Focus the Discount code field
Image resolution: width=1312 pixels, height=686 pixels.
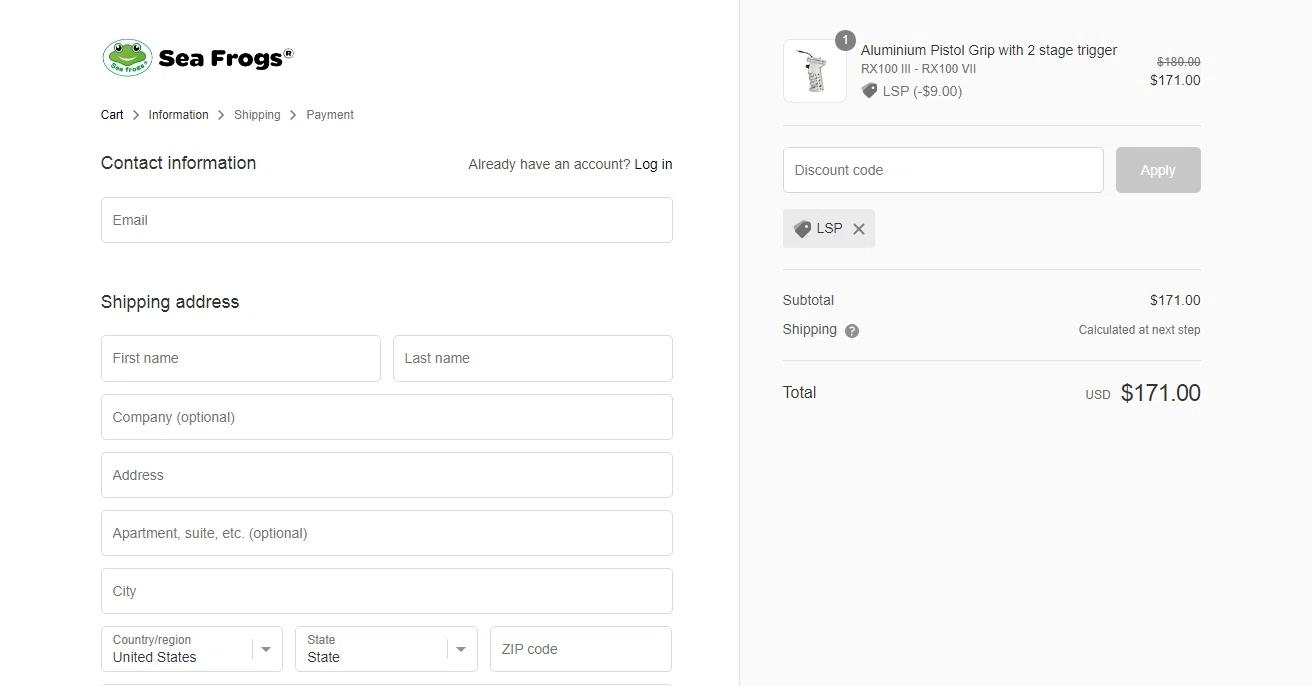tap(943, 170)
